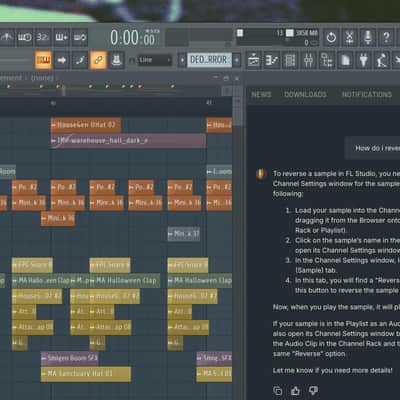Copy the chat response with copy icon
This screenshot has width=400, height=400.
point(278,390)
